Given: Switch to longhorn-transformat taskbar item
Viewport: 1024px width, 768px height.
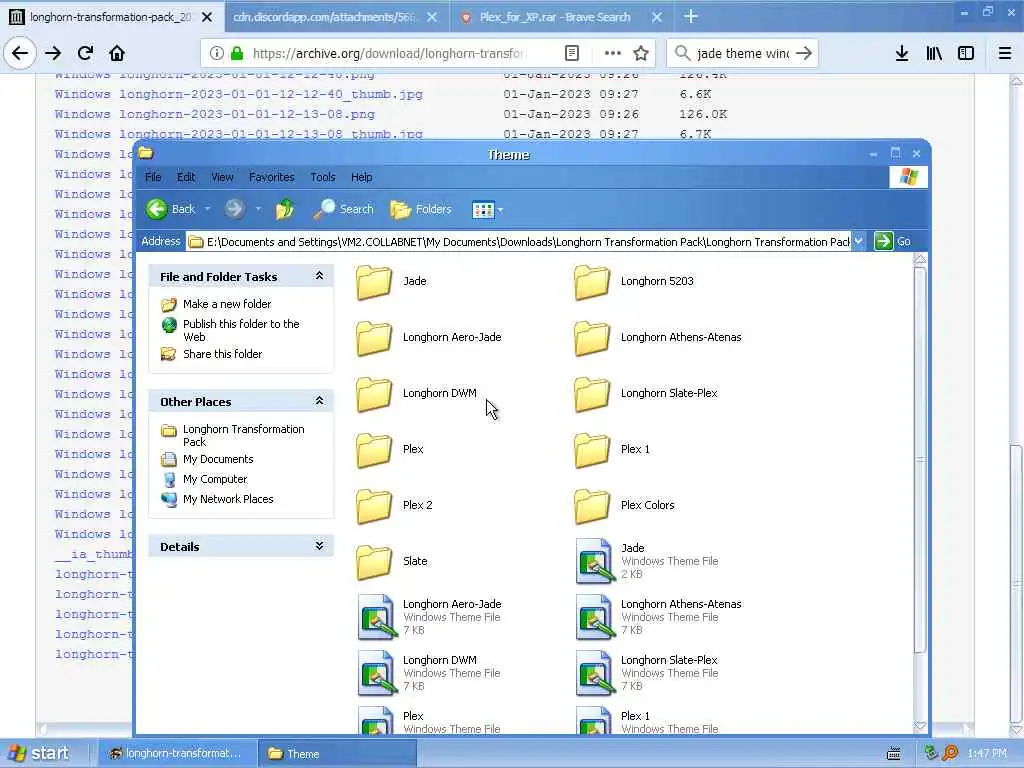Looking at the screenshot, I should coord(176,753).
